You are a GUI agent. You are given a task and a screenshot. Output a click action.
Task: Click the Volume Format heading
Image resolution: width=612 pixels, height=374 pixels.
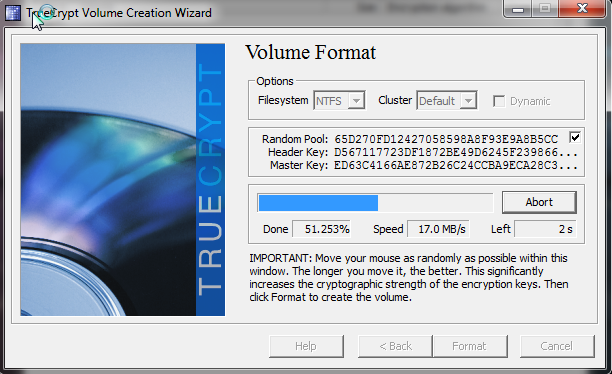310,52
